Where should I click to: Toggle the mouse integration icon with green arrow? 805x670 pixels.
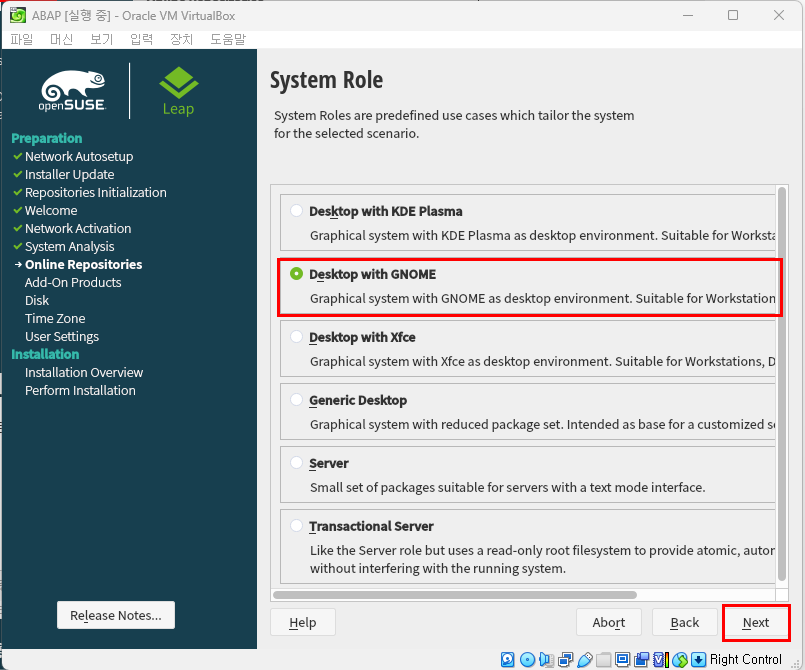click(680, 659)
